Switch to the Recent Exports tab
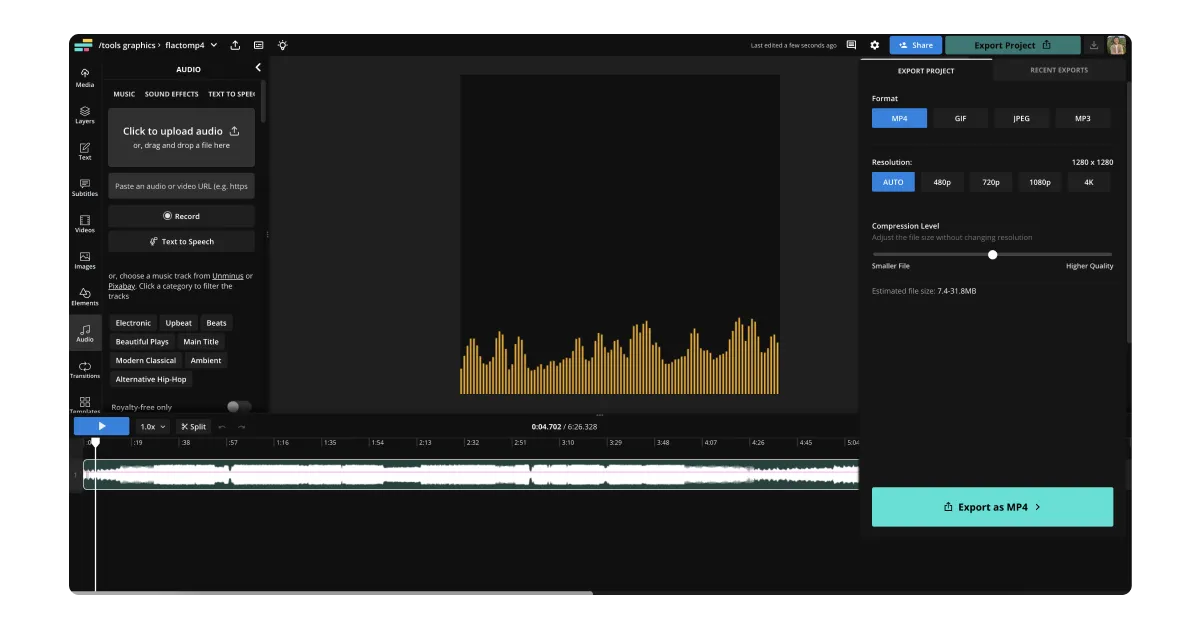Viewport: 1200px width, 630px height. pyautogui.click(x=1059, y=70)
